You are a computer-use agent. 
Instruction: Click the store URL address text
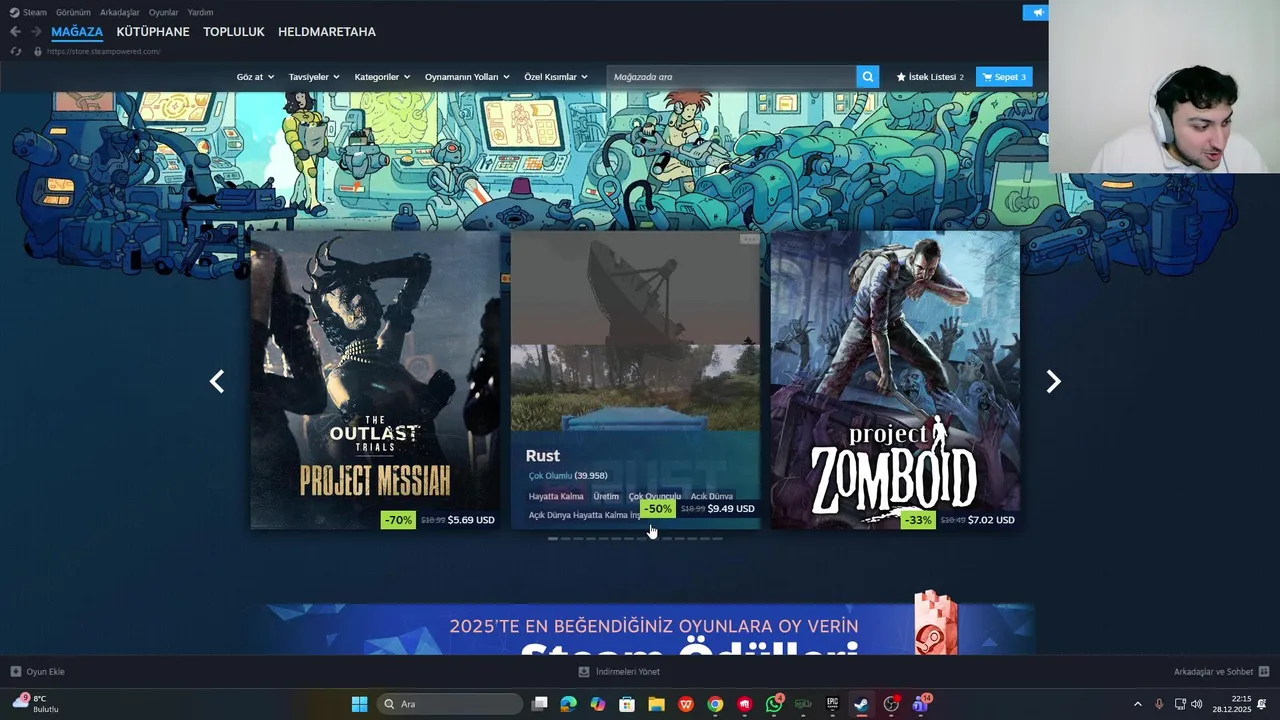104,51
